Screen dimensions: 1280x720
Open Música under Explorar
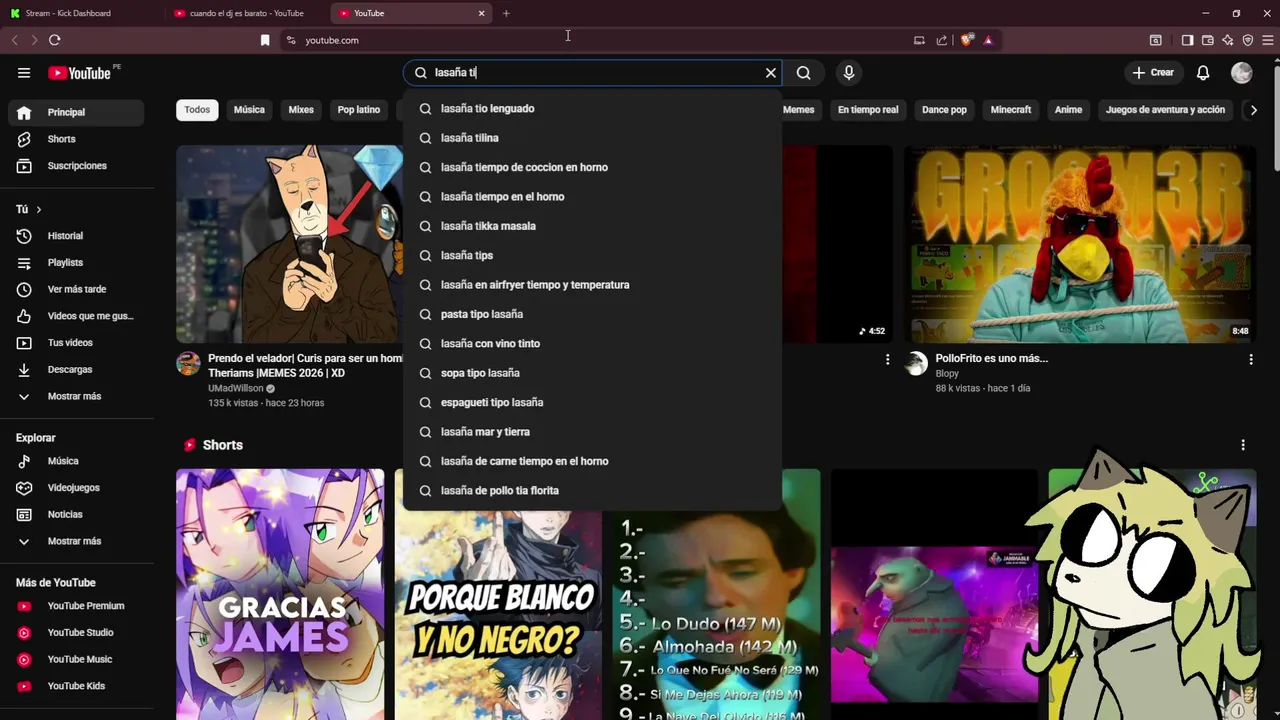click(x=76, y=461)
